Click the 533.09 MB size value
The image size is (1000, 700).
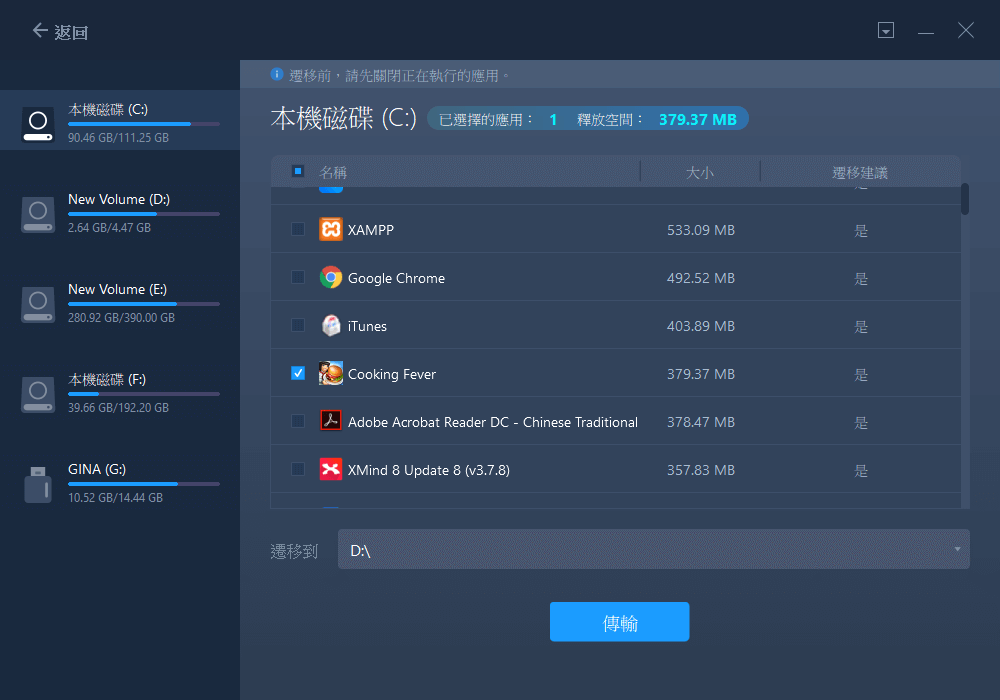pos(701,230)
